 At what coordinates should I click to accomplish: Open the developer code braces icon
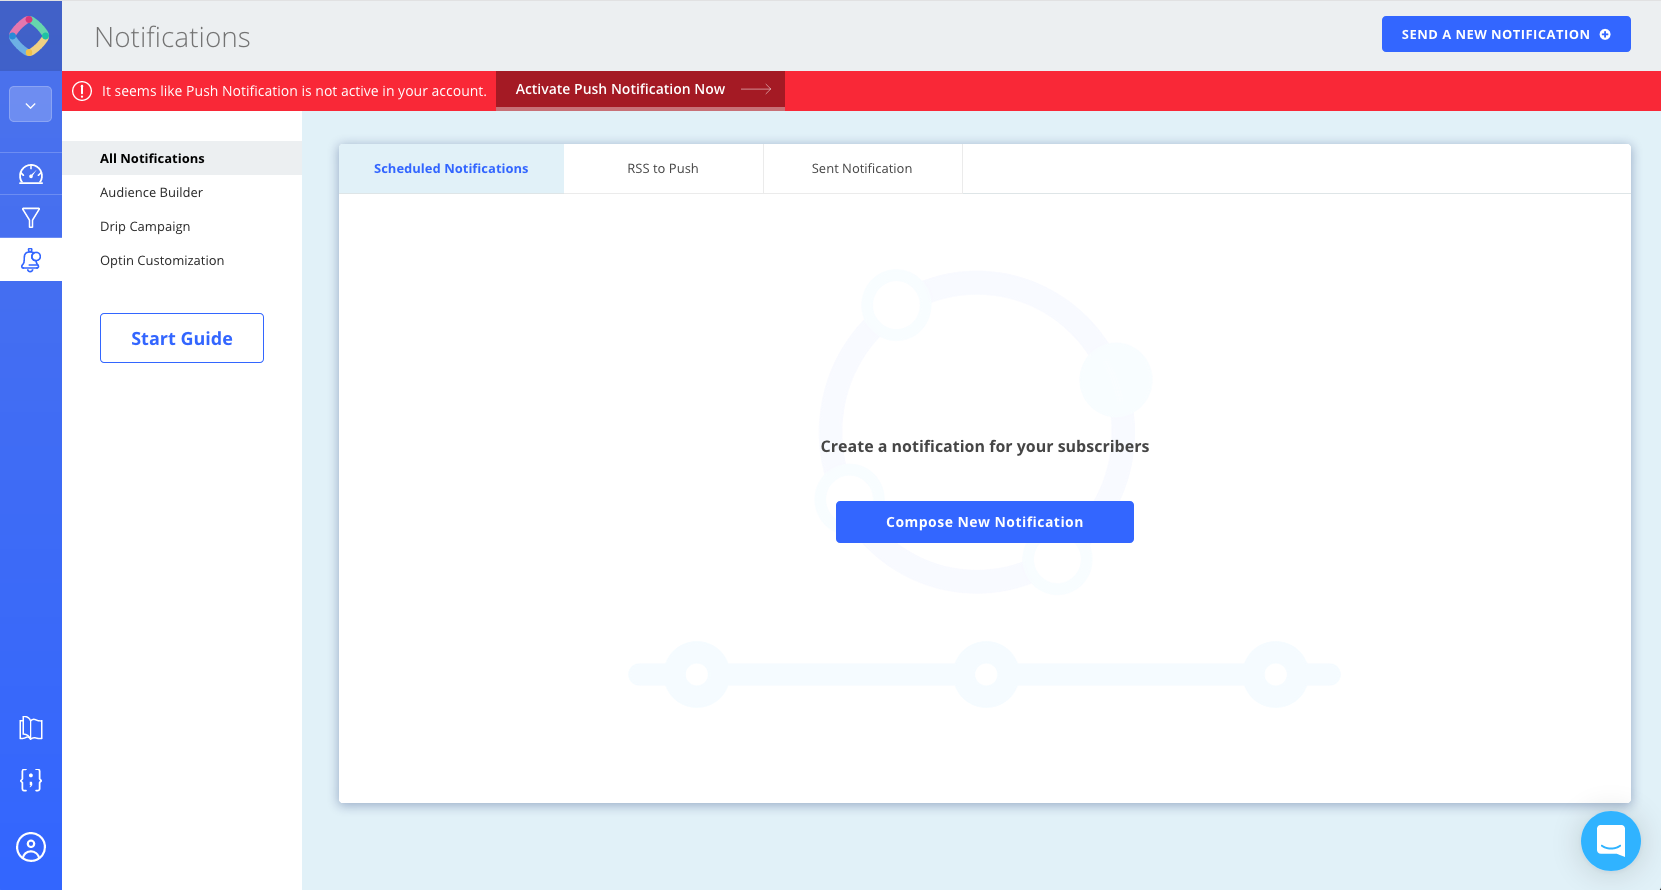[x=31, y=780]
